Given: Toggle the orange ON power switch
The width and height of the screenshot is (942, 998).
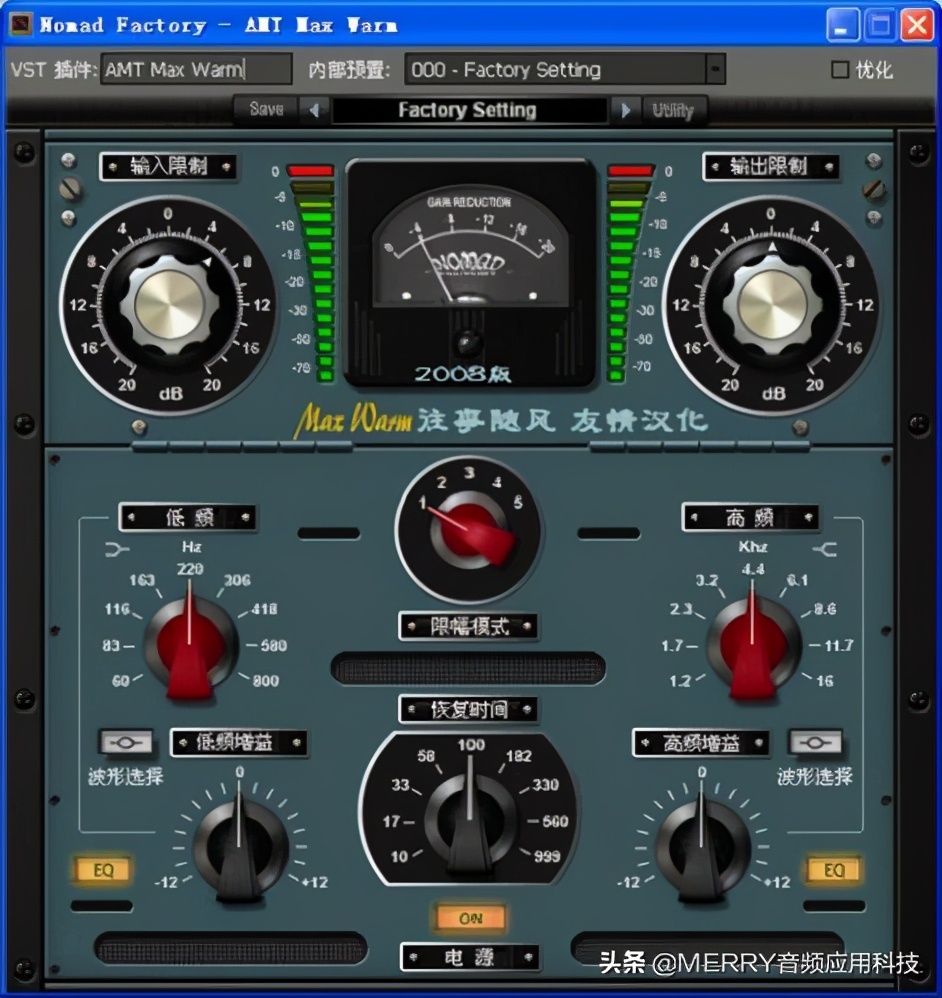Looking at the screenshot, I should (469, 917).
